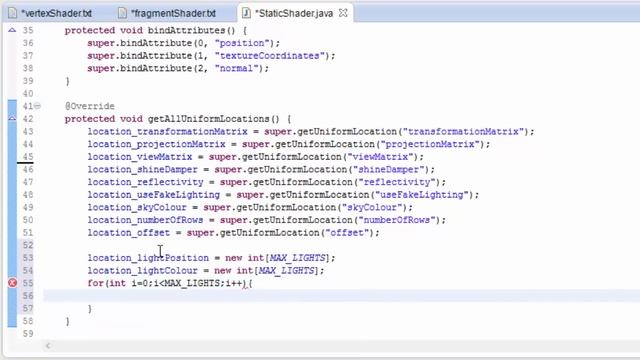Click location_reflectivity variable
Image resolution: width=640 pixels, height=360 pixels.
pyautogui.click(x=145, y=182)
